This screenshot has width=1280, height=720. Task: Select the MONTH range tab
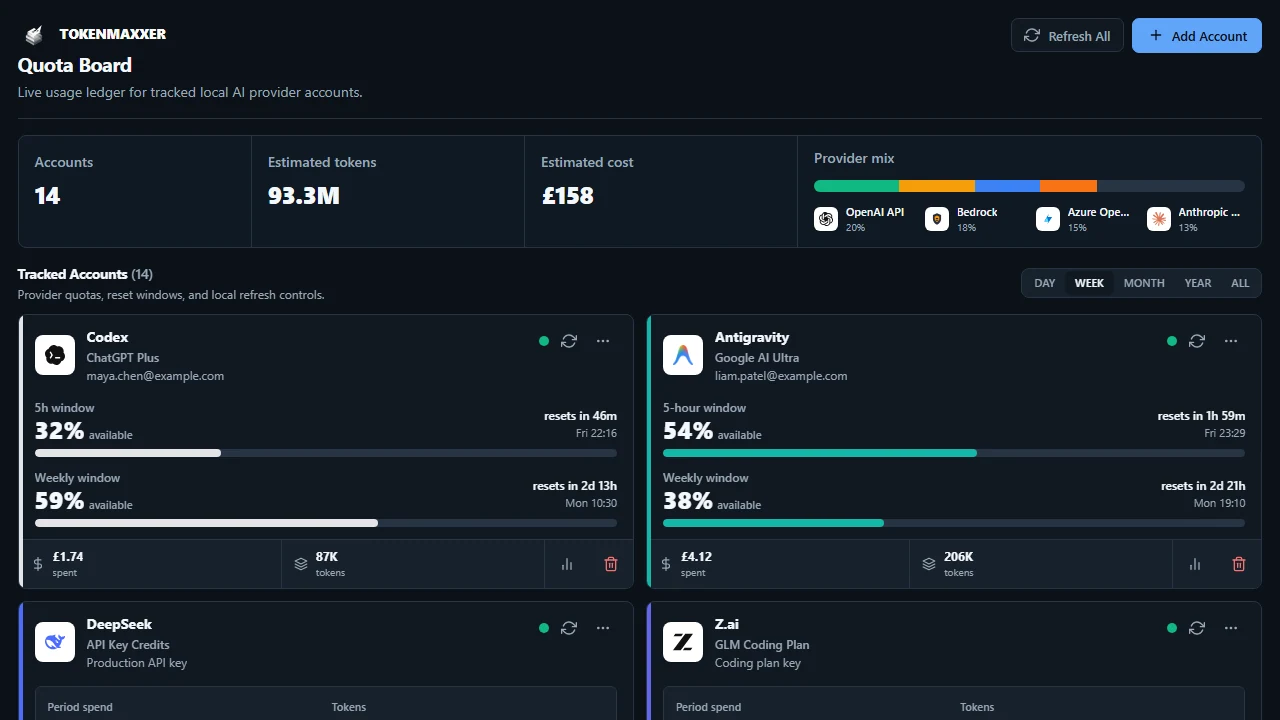1144,283
